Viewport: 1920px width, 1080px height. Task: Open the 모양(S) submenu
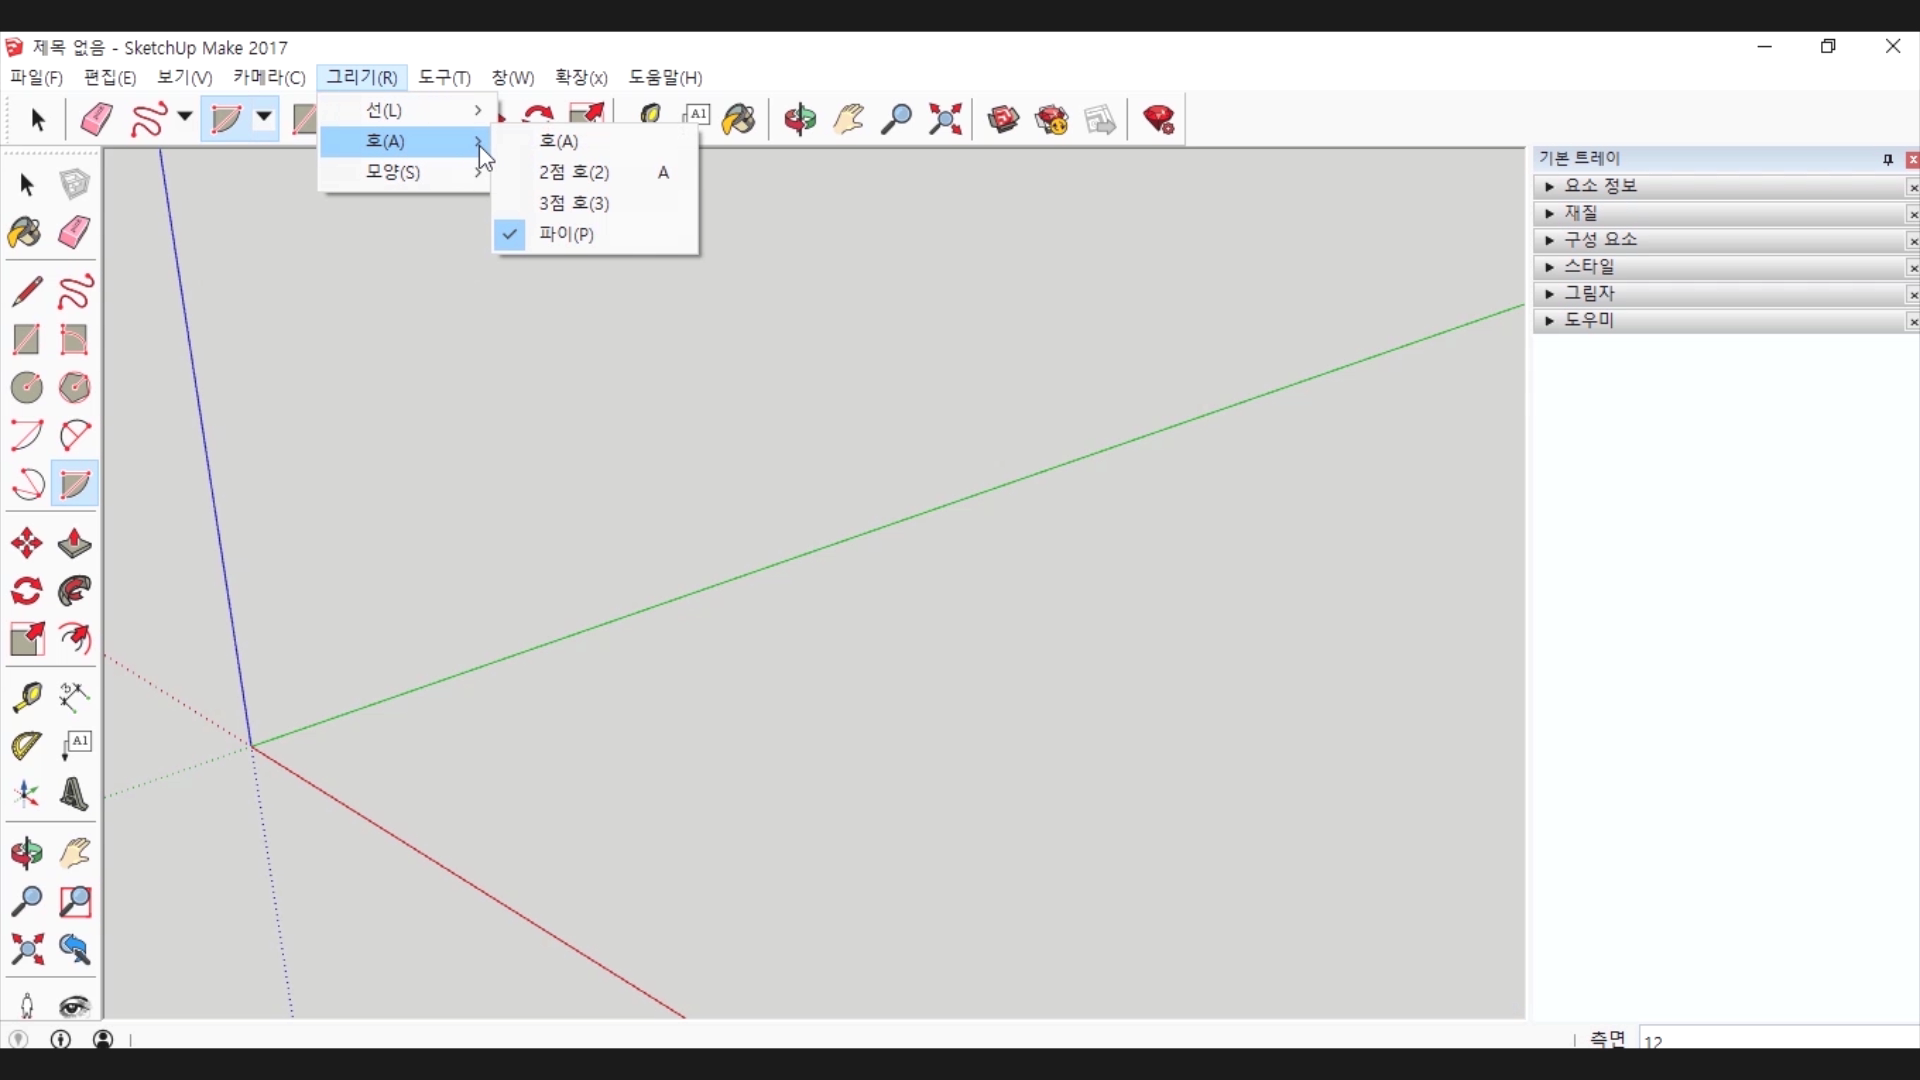click(x=393, y=172)
